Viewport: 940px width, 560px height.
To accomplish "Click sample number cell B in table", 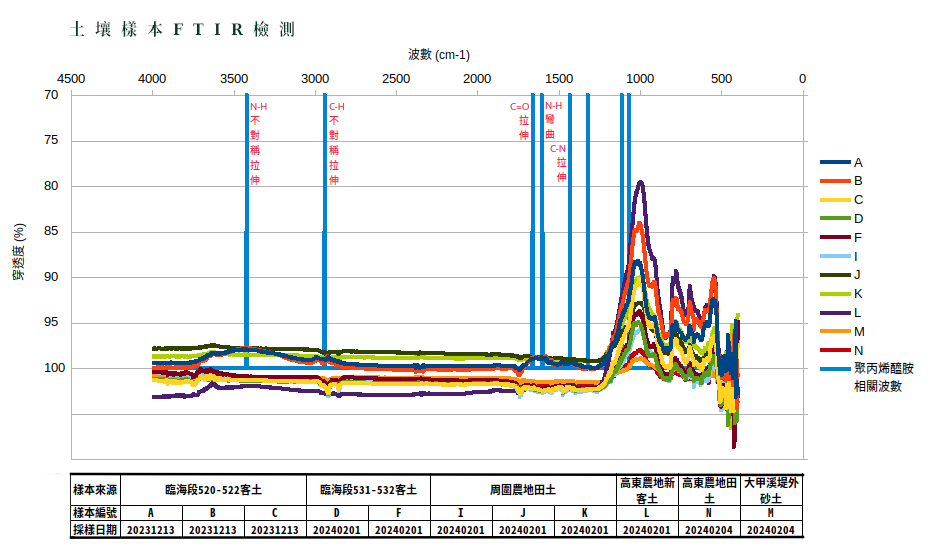I will (x=213, y=513).
